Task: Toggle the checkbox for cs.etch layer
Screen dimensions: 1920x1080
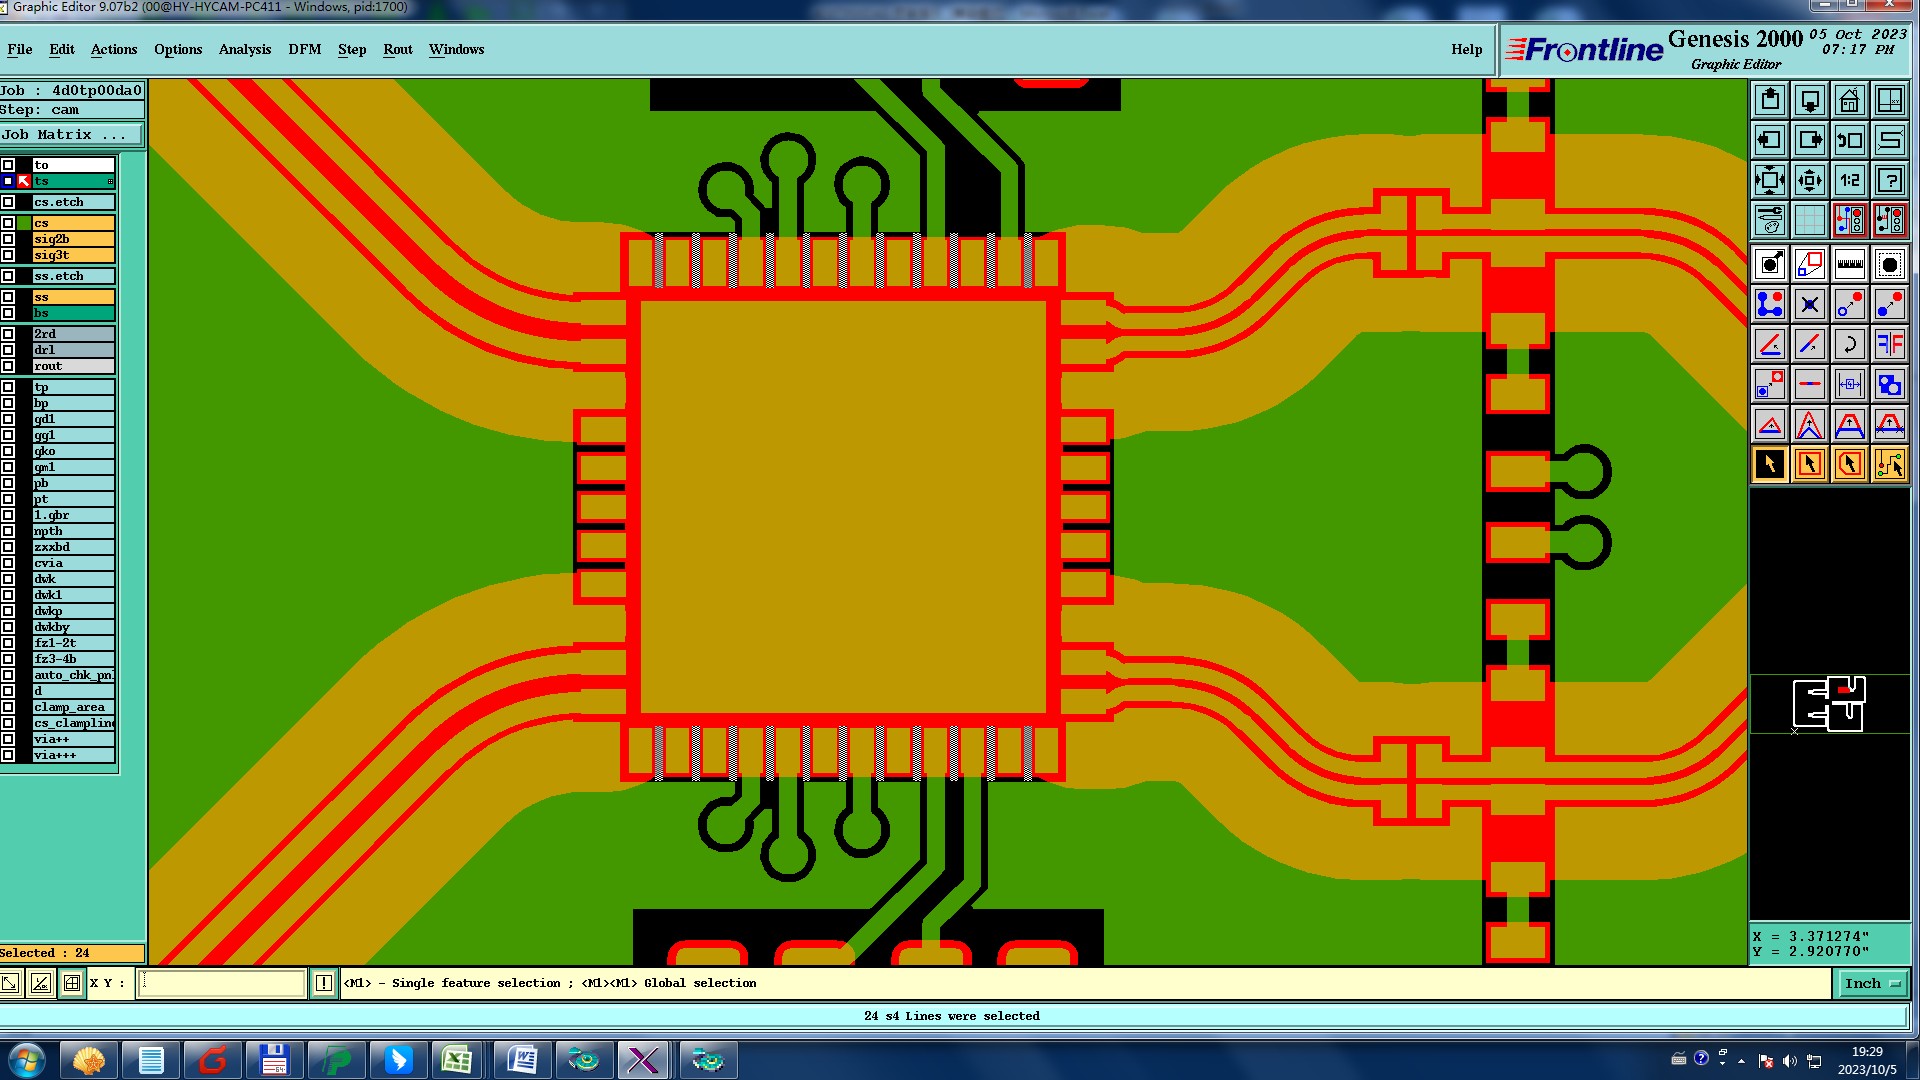Action: click(x=8, y=202)
